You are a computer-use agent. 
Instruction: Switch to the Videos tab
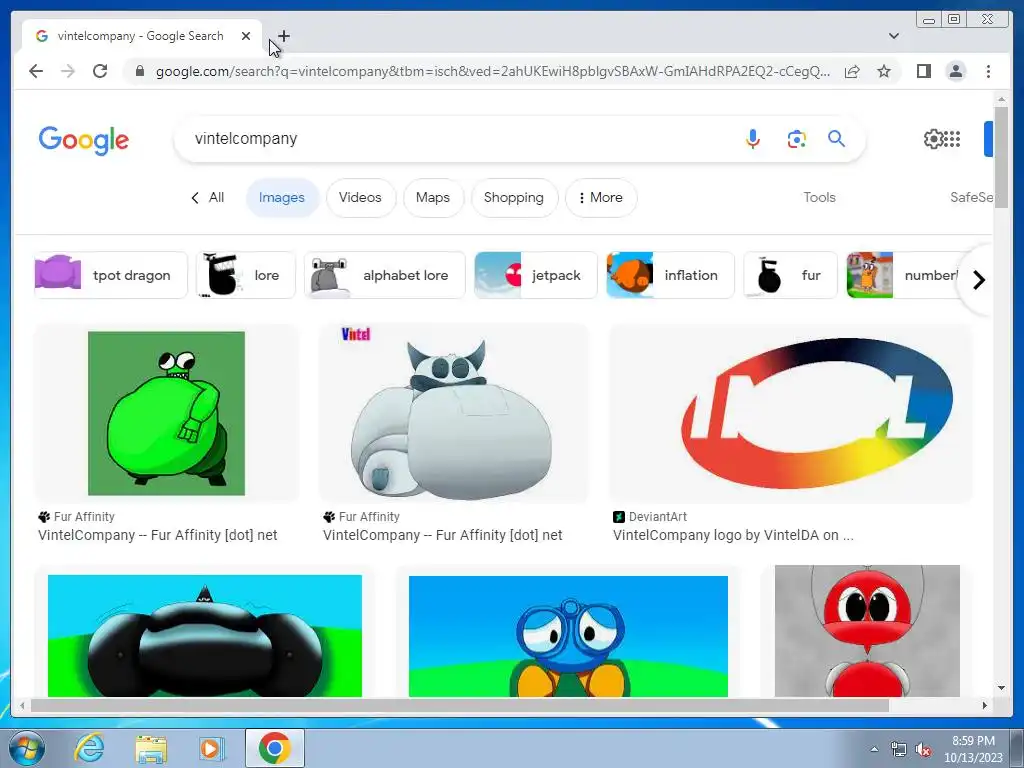click(360, 197)
